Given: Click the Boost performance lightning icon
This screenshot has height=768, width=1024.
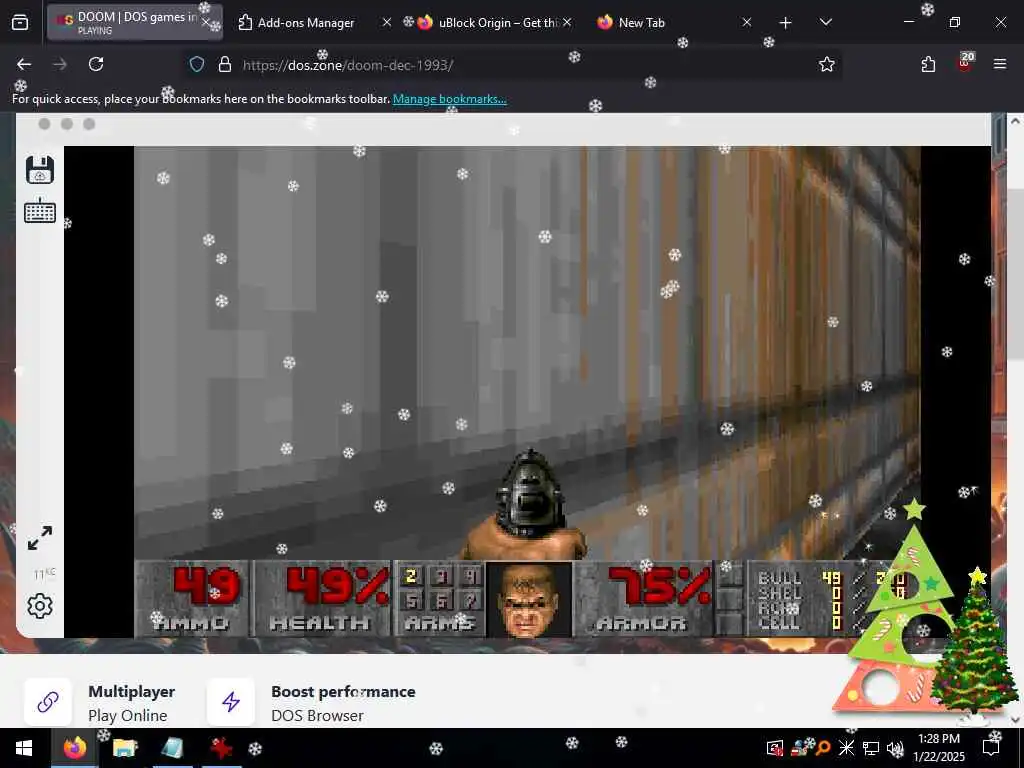Looking at the screenshot, I should tap(231, 702).
